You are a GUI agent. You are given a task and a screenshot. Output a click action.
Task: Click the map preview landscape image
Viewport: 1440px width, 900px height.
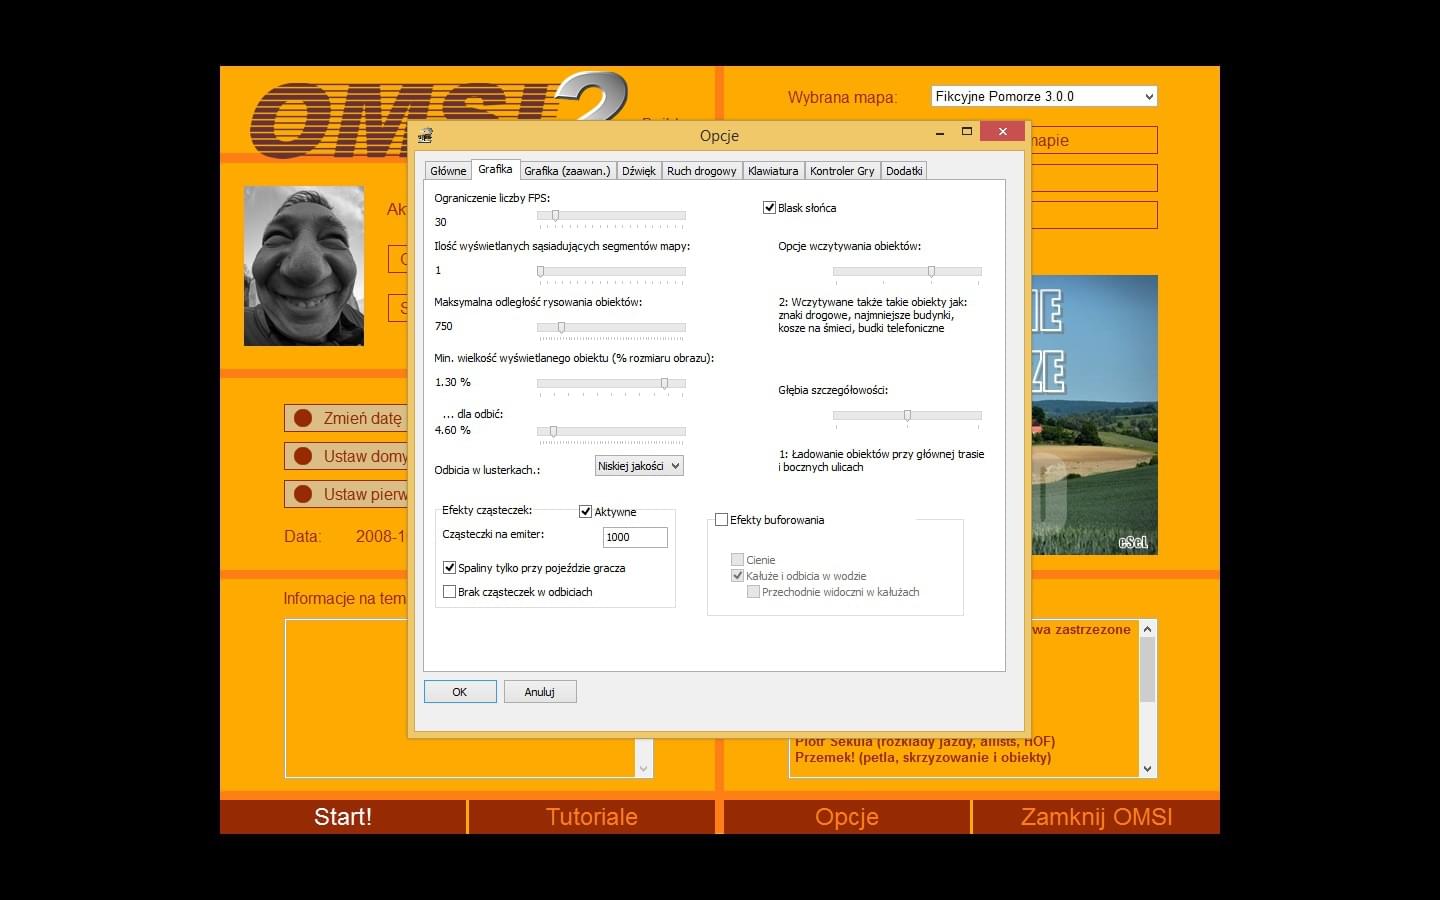tap(1094, 415)
